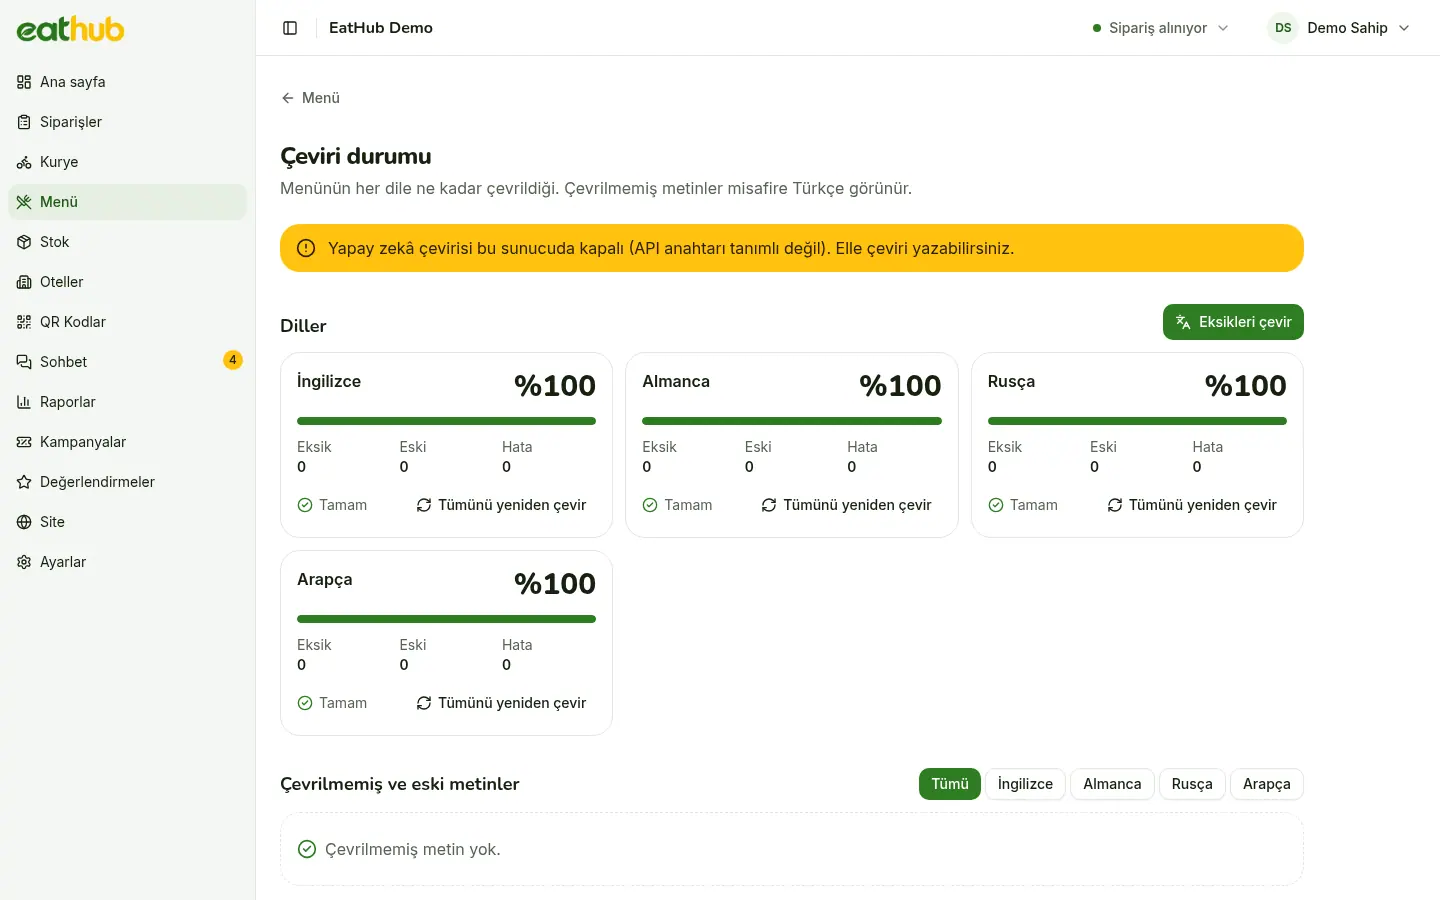Filter untranslated texts by Rusça
Image resolution: width=1440 pixels, height=900 pixels.
(x=1192, y=784)
